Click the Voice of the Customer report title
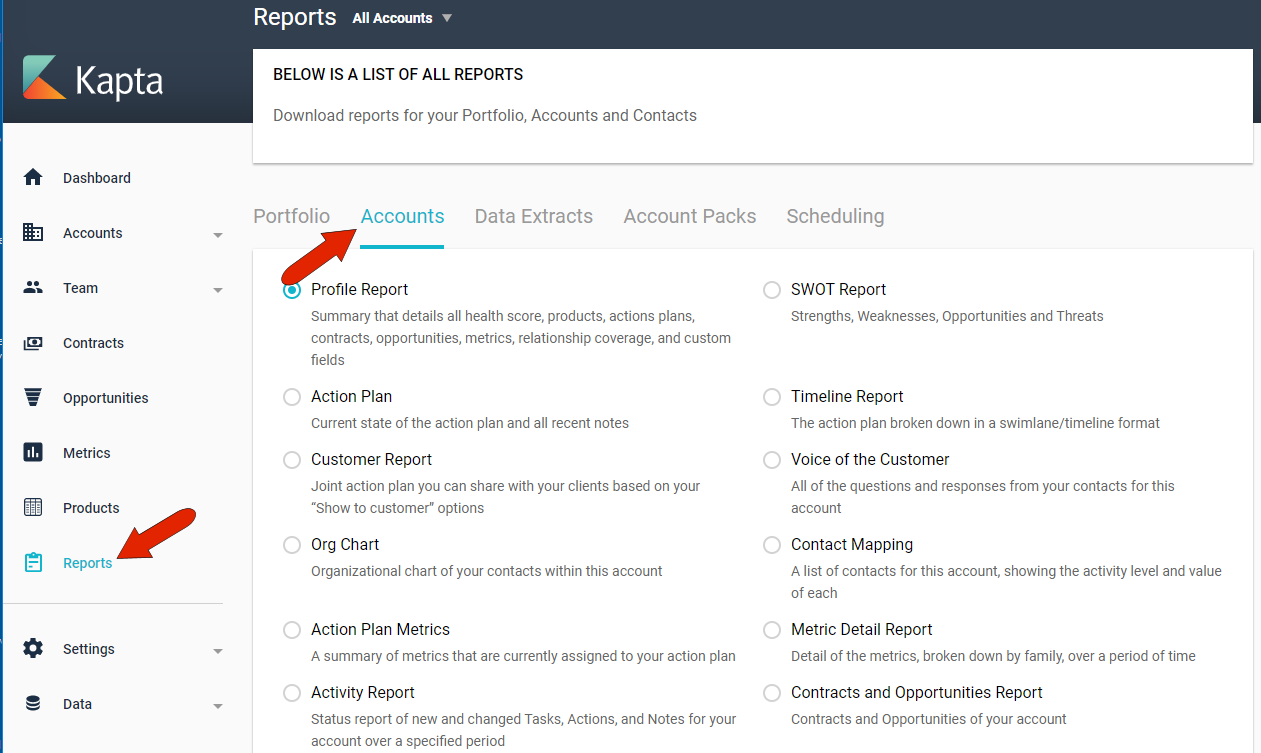The image size is (1261, 753). [869, 458]
